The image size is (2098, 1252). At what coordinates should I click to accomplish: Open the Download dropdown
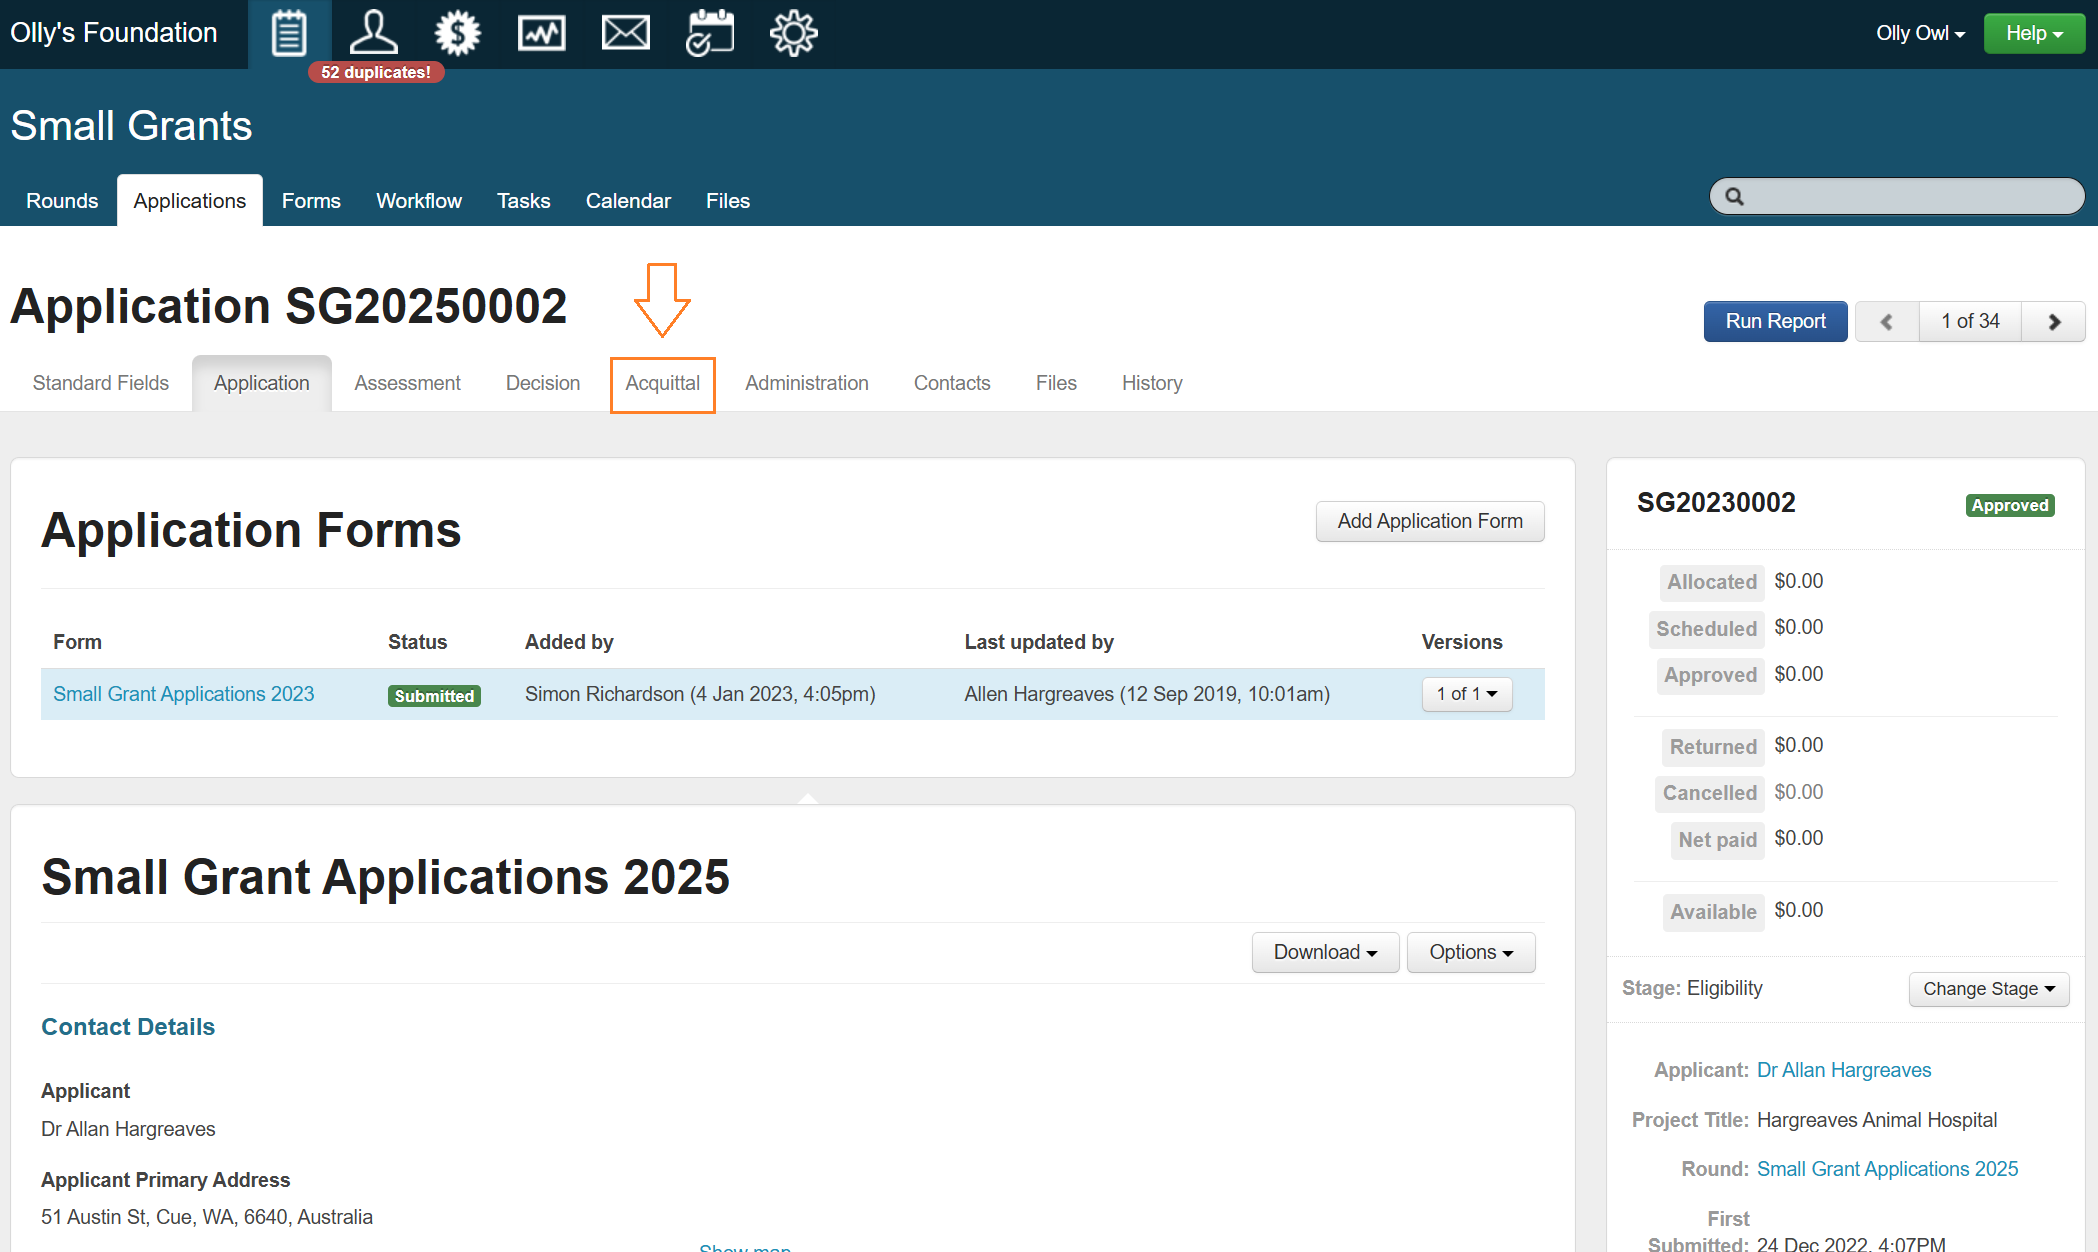coord(1324,952)
